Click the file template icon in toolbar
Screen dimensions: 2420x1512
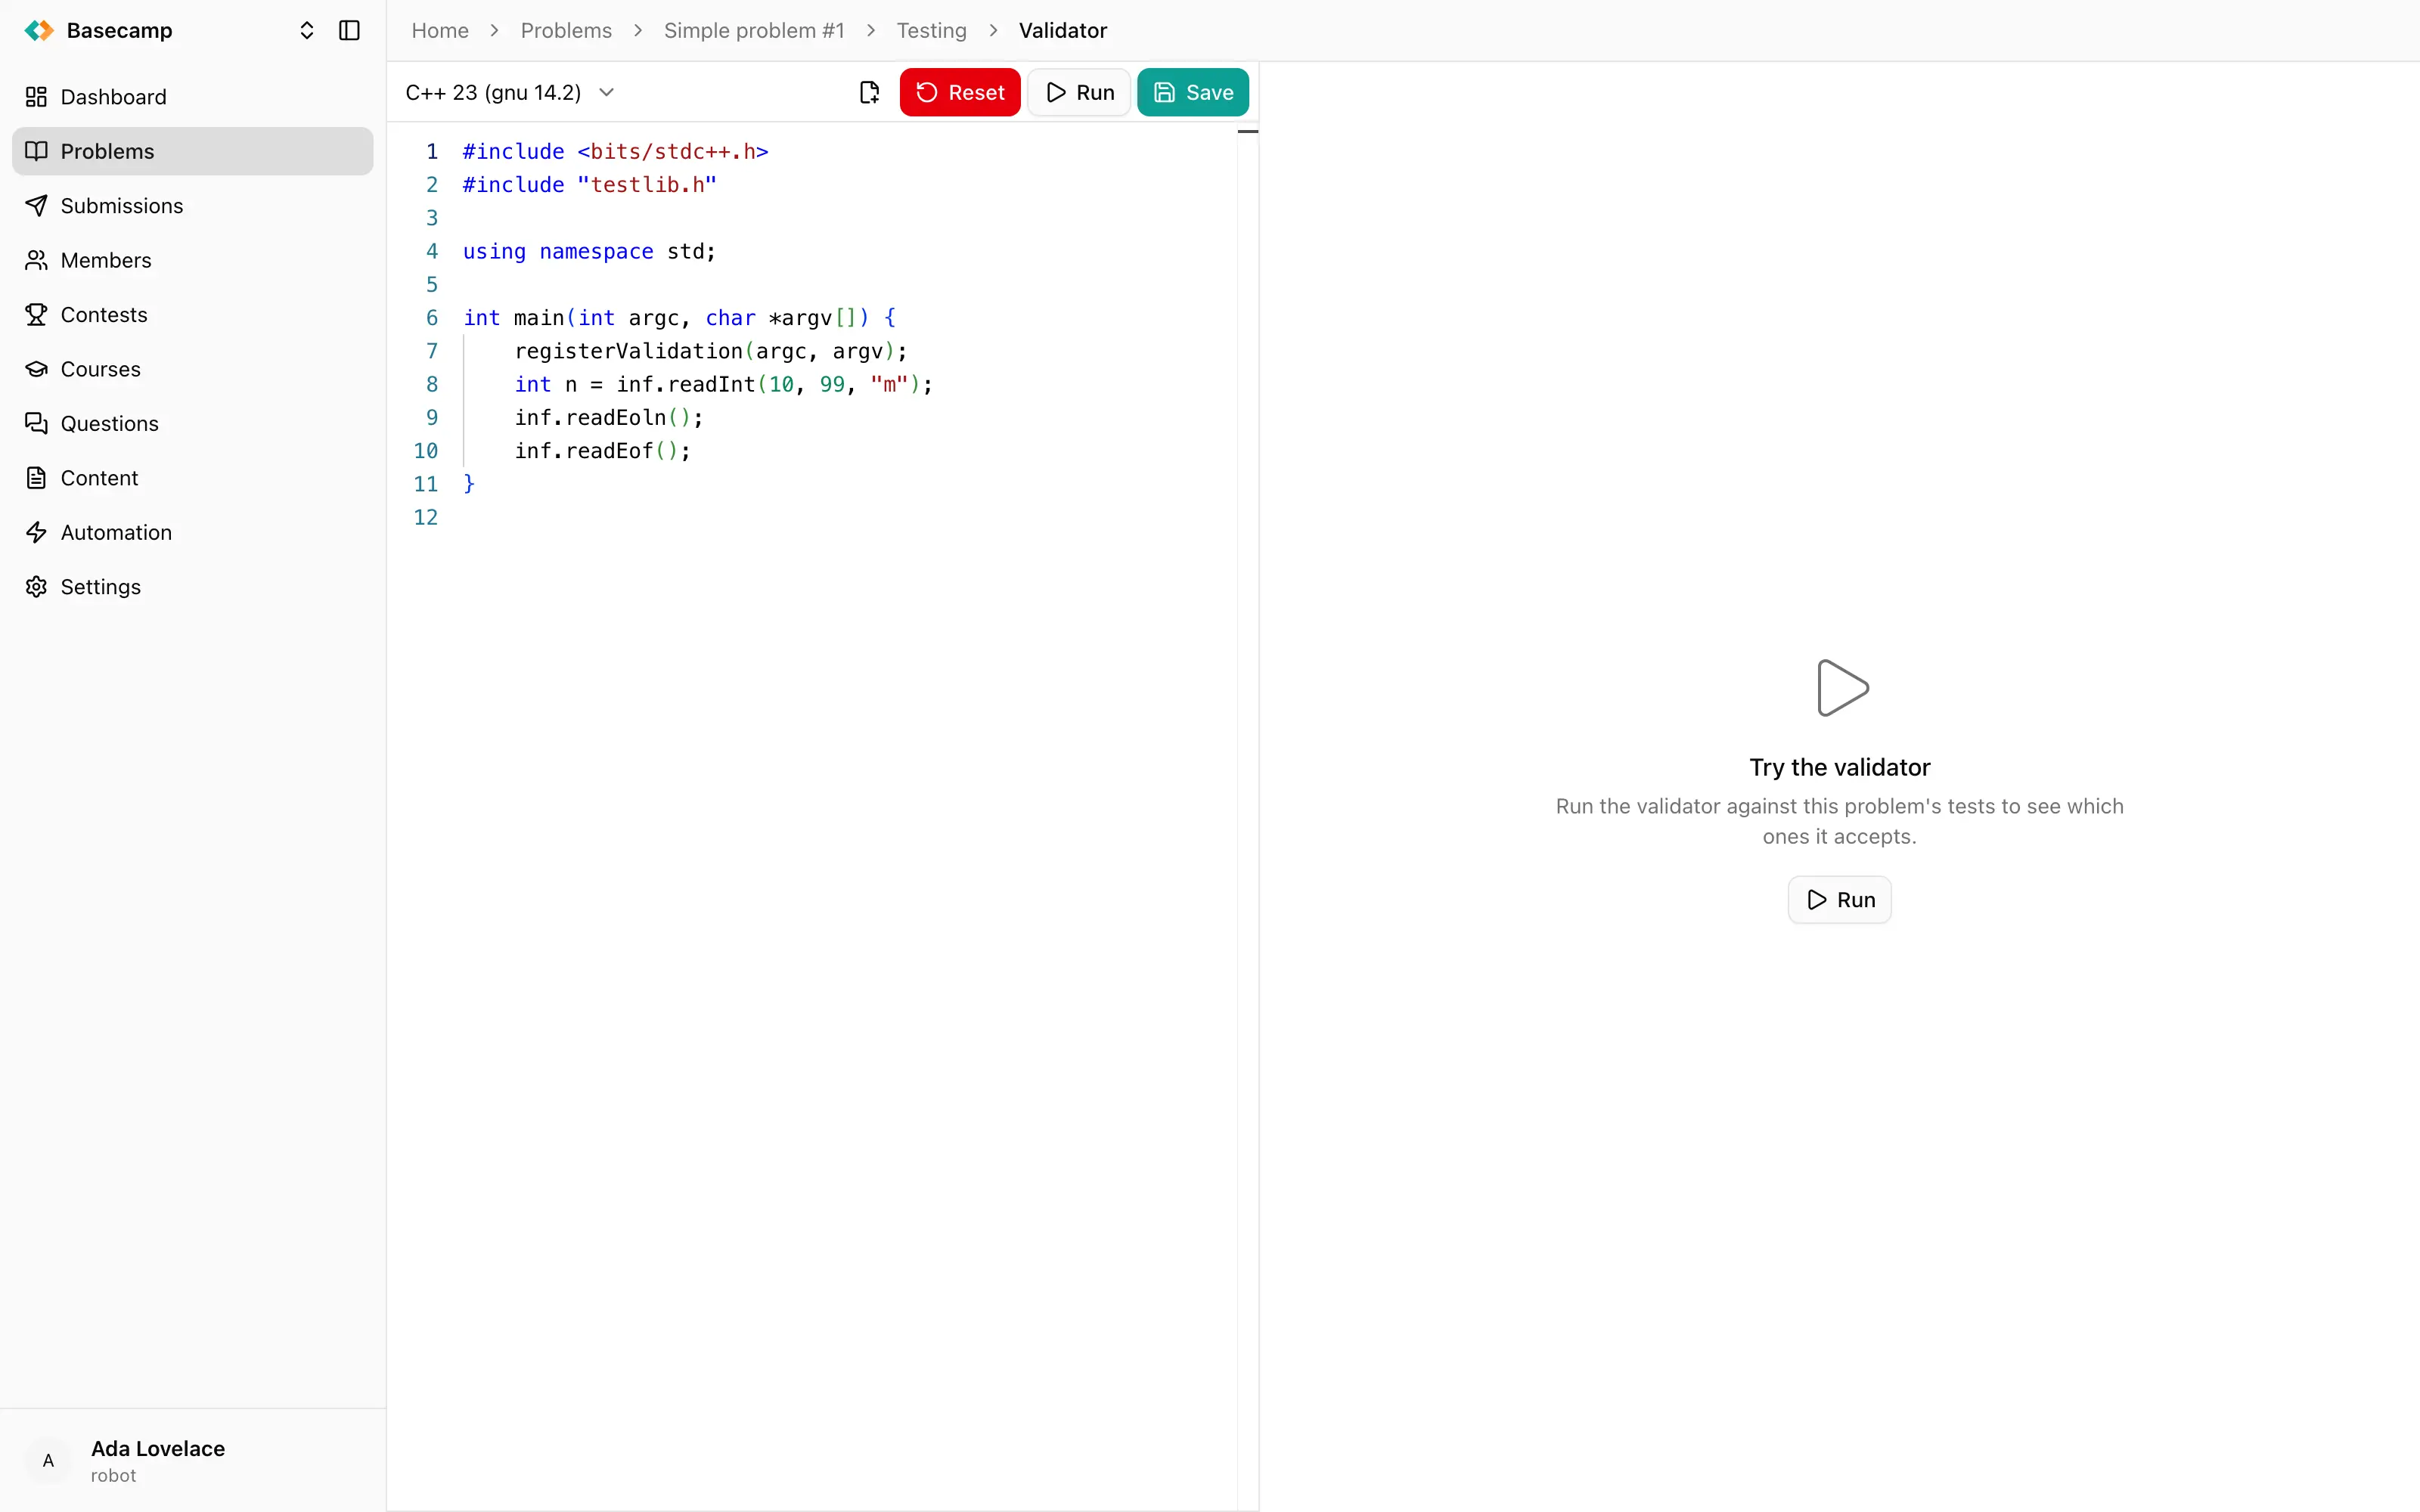pos(869,92)
